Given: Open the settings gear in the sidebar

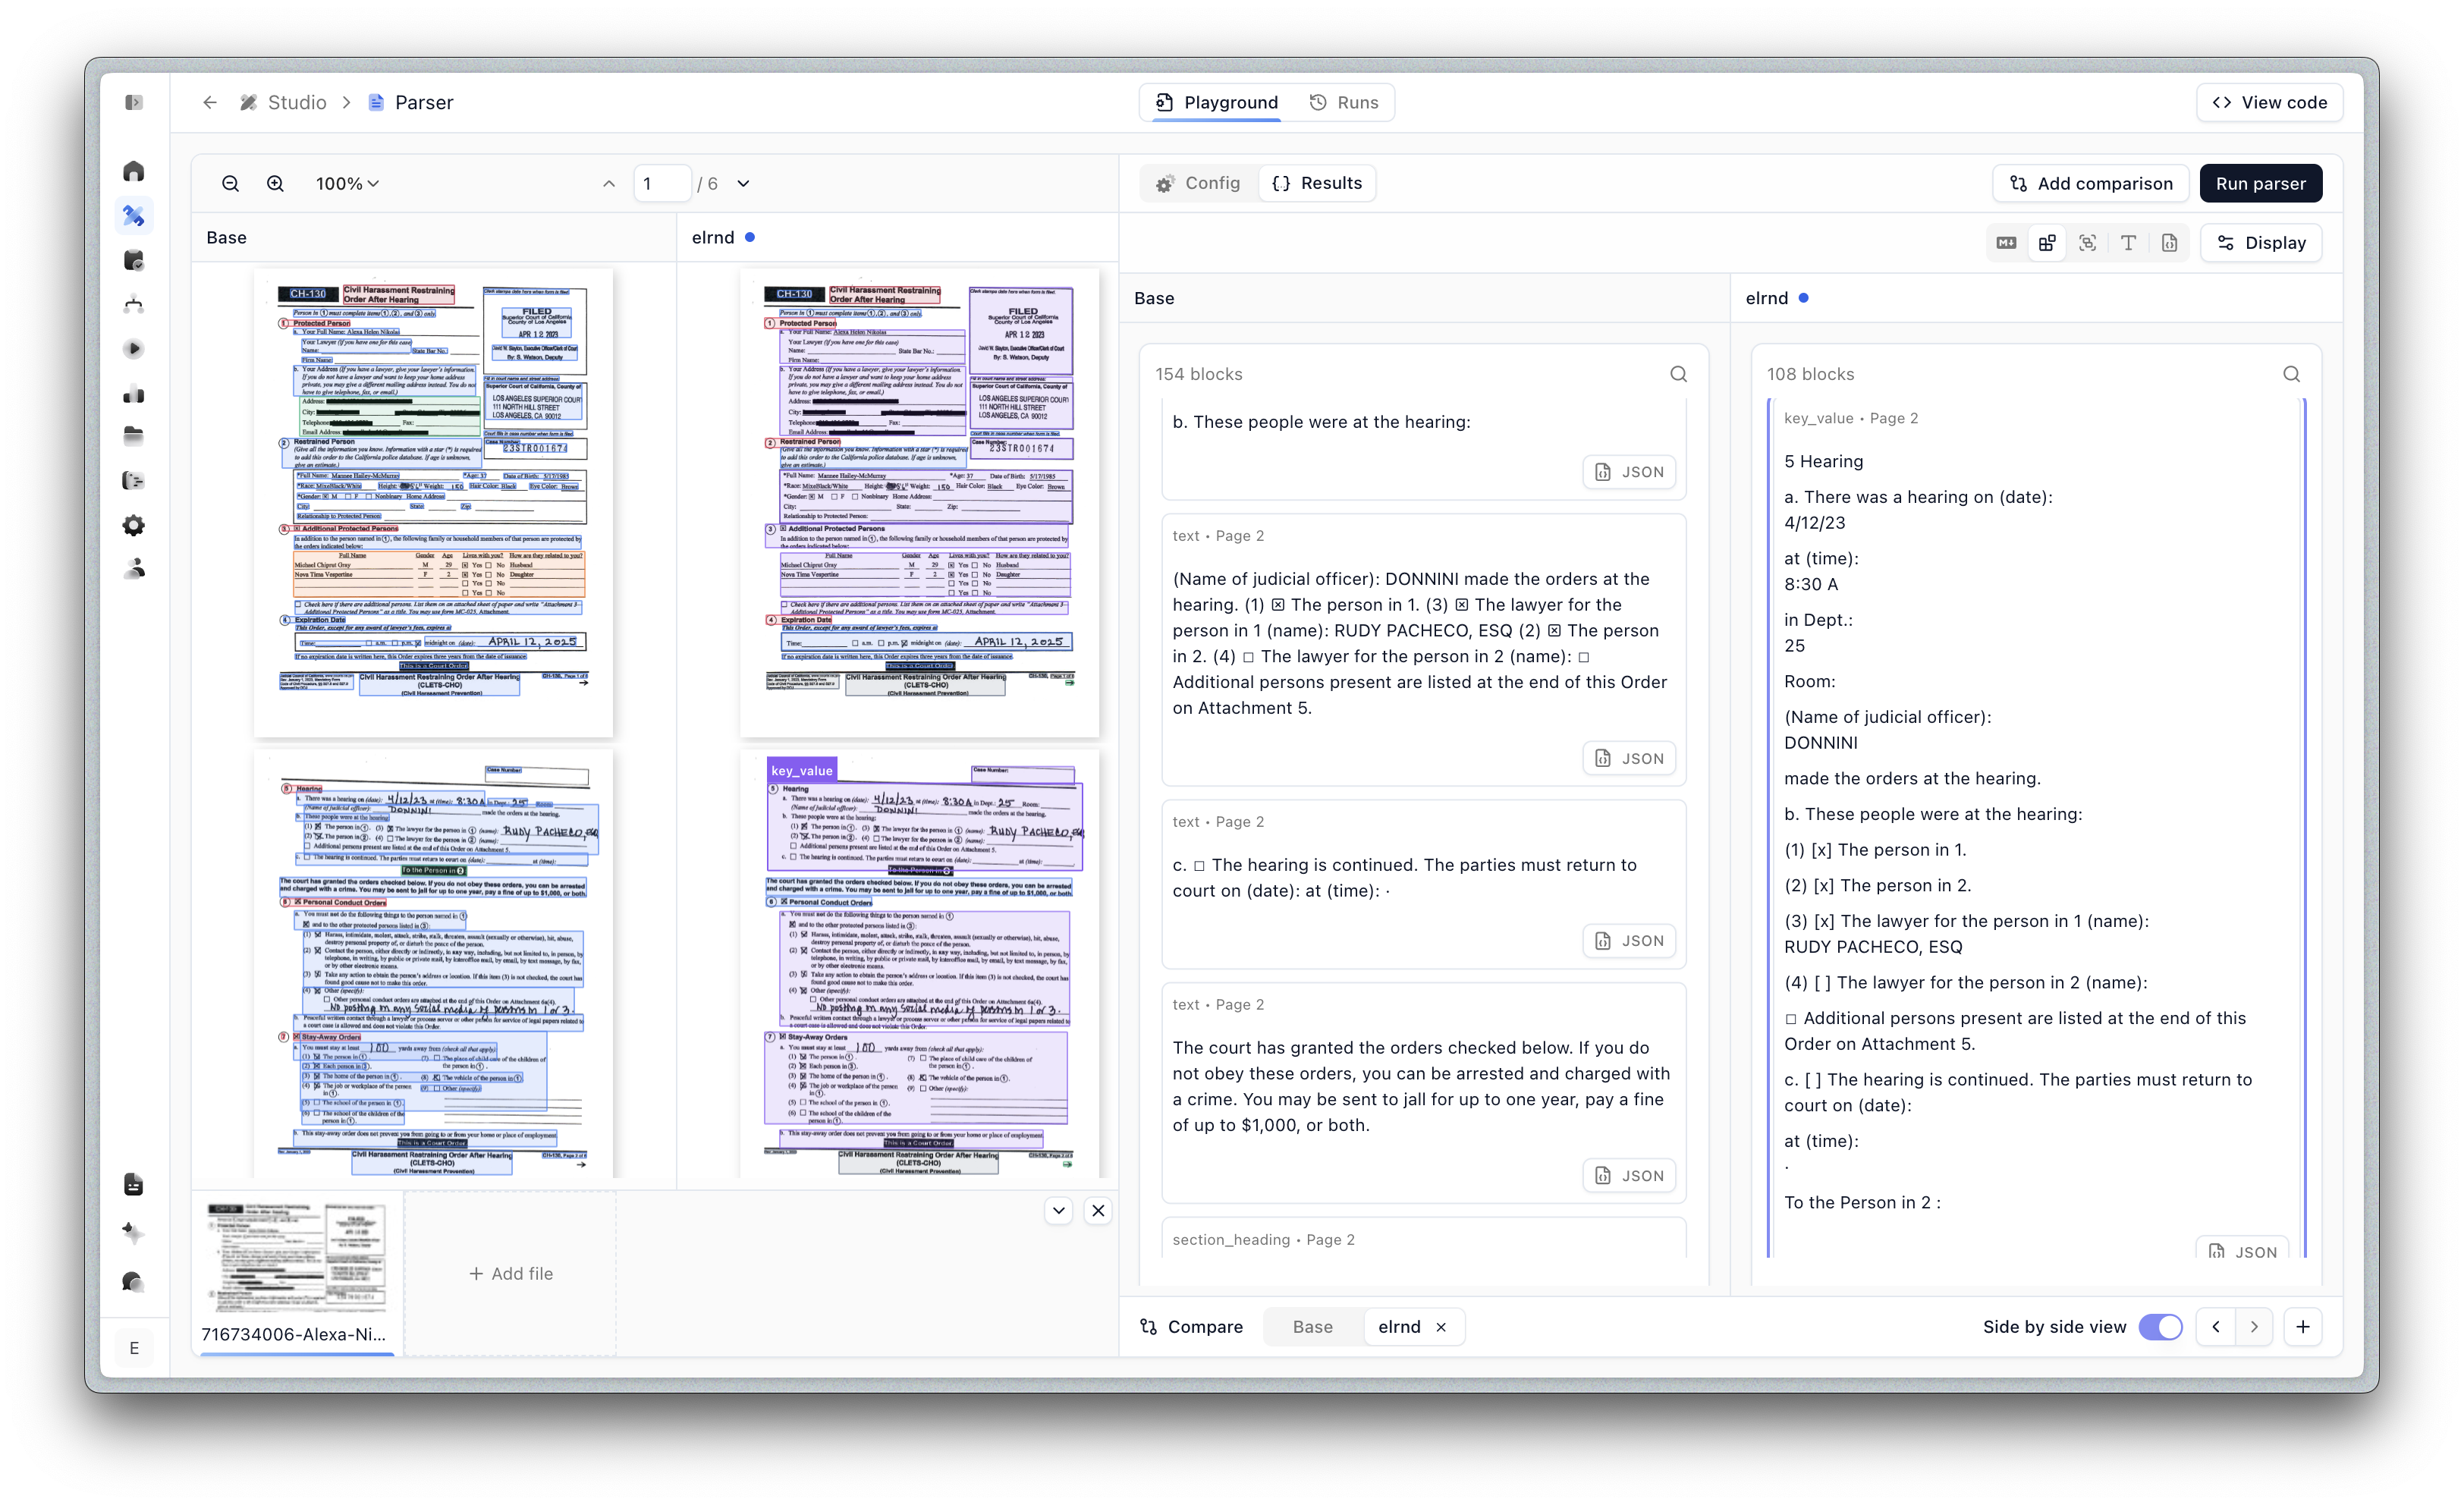Looking at the screenshot, I should point(134,525).
